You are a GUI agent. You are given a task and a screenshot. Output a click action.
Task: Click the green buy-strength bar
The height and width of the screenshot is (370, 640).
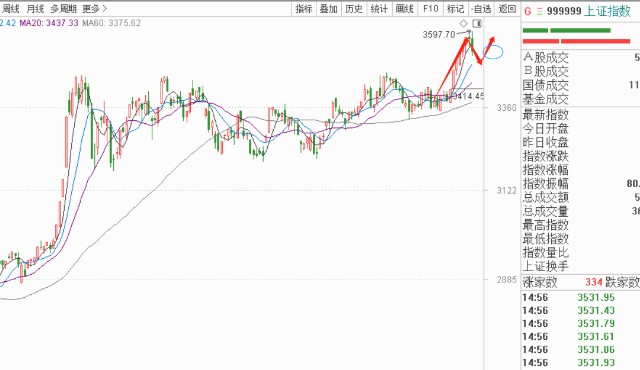point(567,30)
